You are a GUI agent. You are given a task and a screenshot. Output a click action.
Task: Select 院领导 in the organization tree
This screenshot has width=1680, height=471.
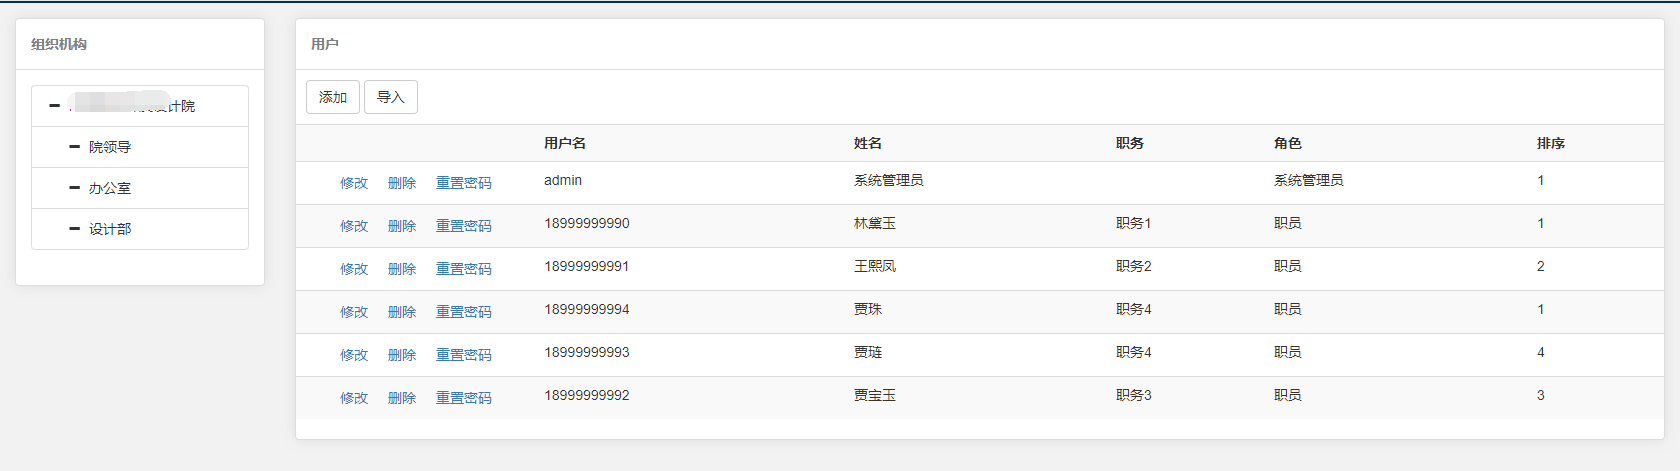point(110,147)
